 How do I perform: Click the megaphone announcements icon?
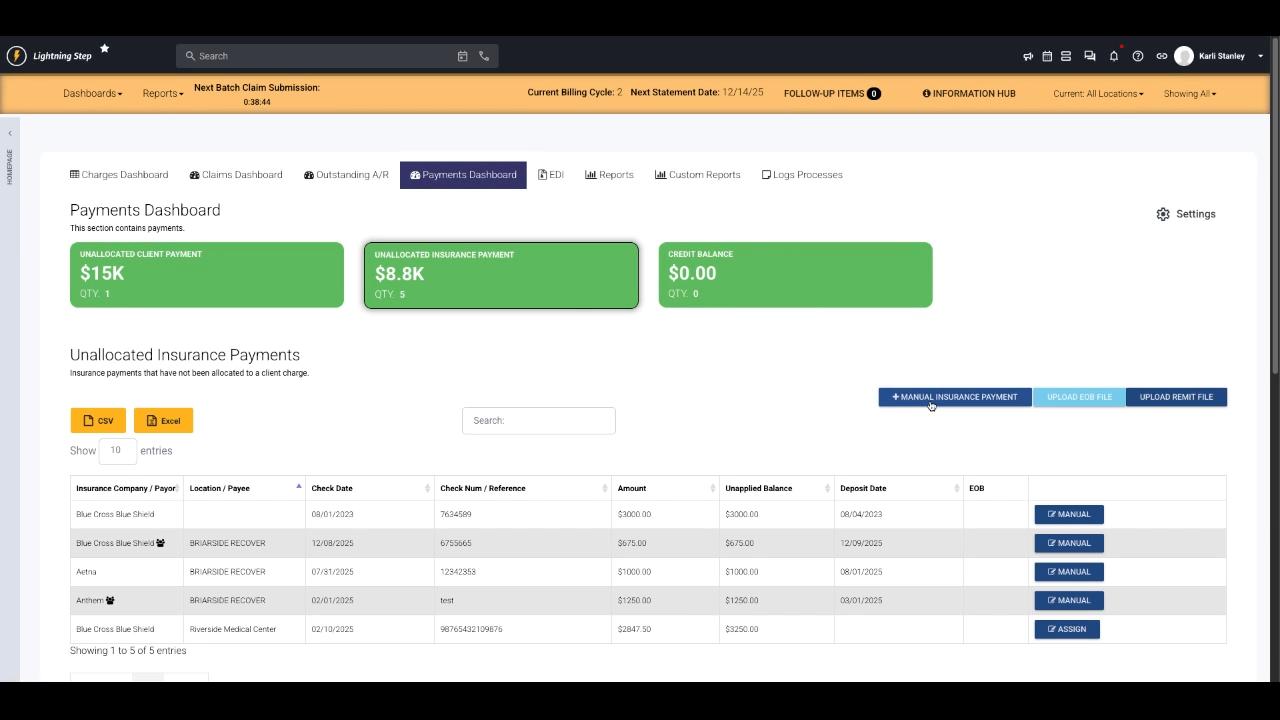(x=1028, y=56)
